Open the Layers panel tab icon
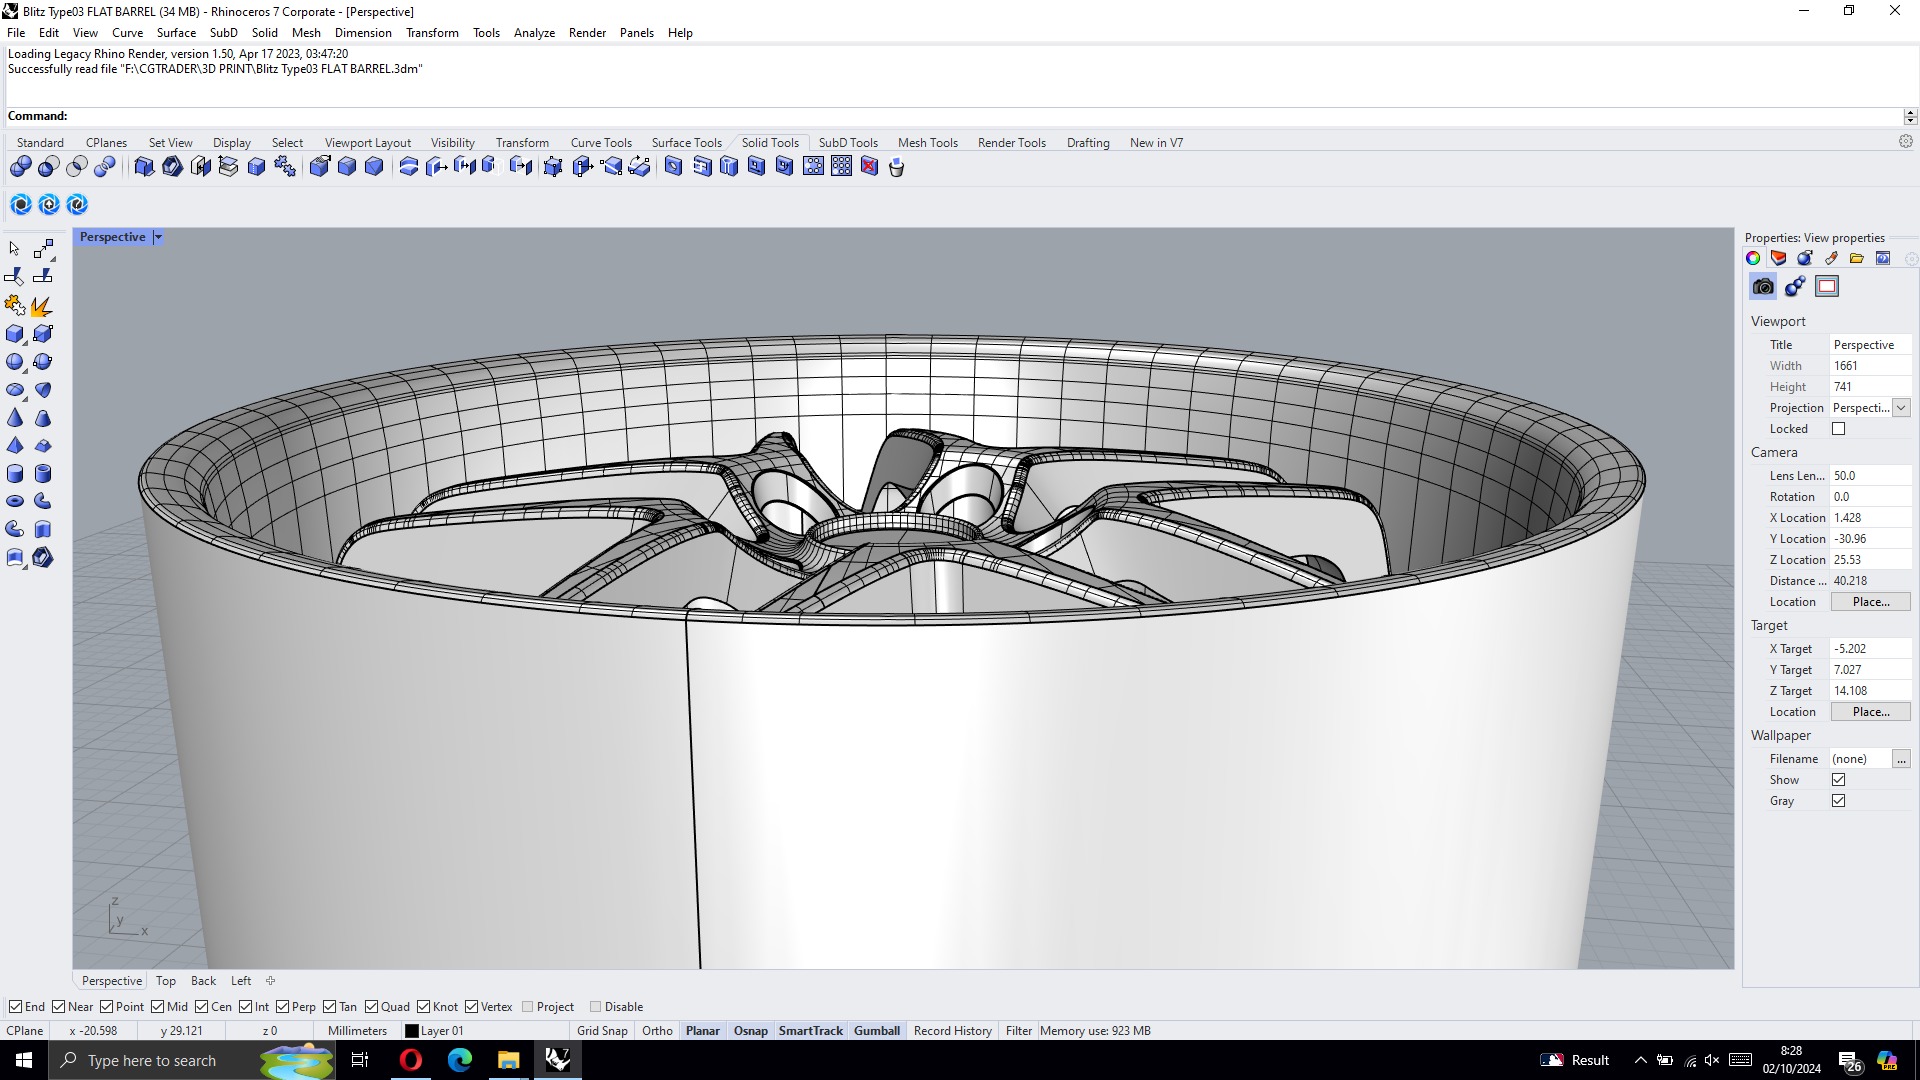This screenshot has width=1920, height=1080. (1779, 258)
